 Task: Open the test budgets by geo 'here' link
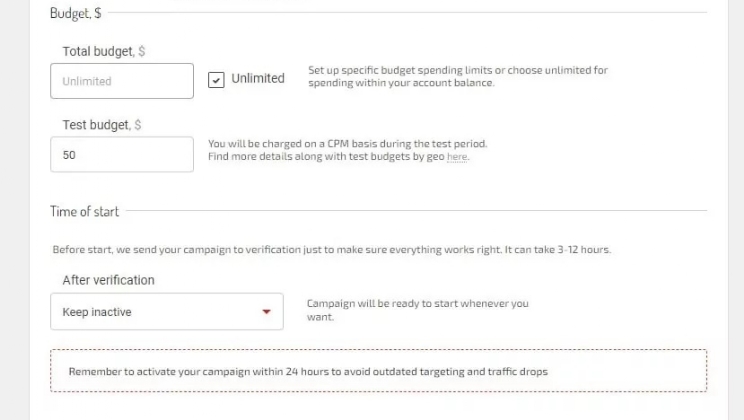coord(457,157)
